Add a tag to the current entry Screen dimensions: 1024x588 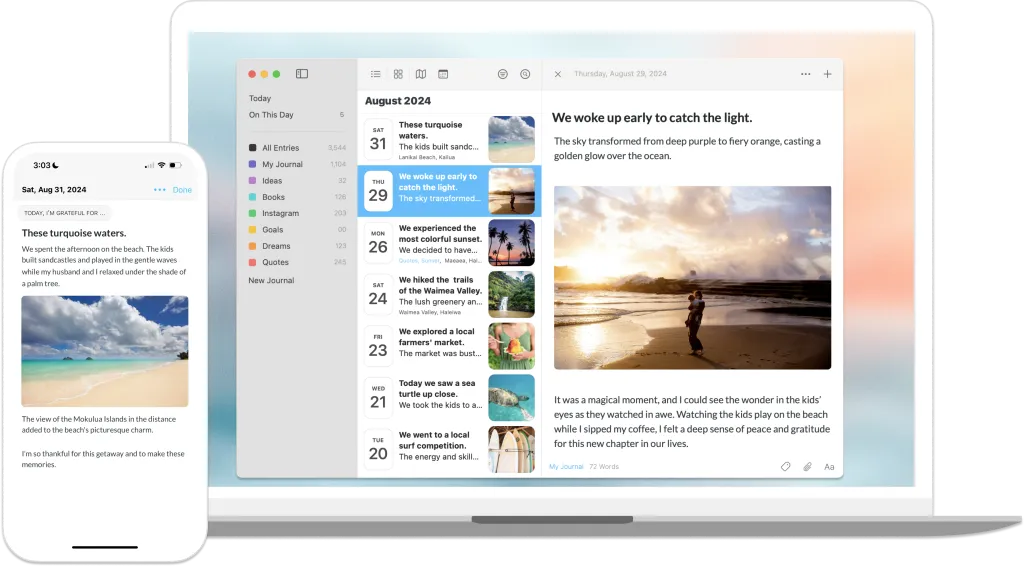(787, 465)
